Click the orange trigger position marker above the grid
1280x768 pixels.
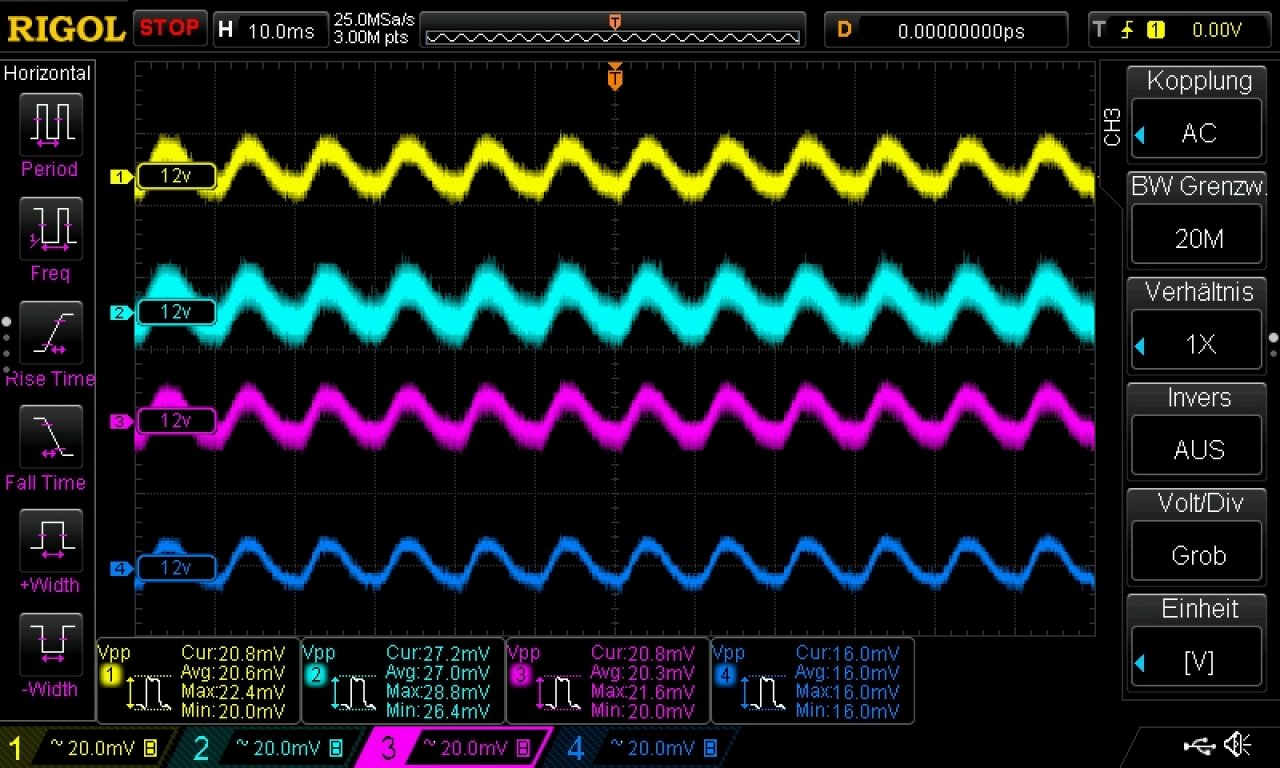point(615,76)
